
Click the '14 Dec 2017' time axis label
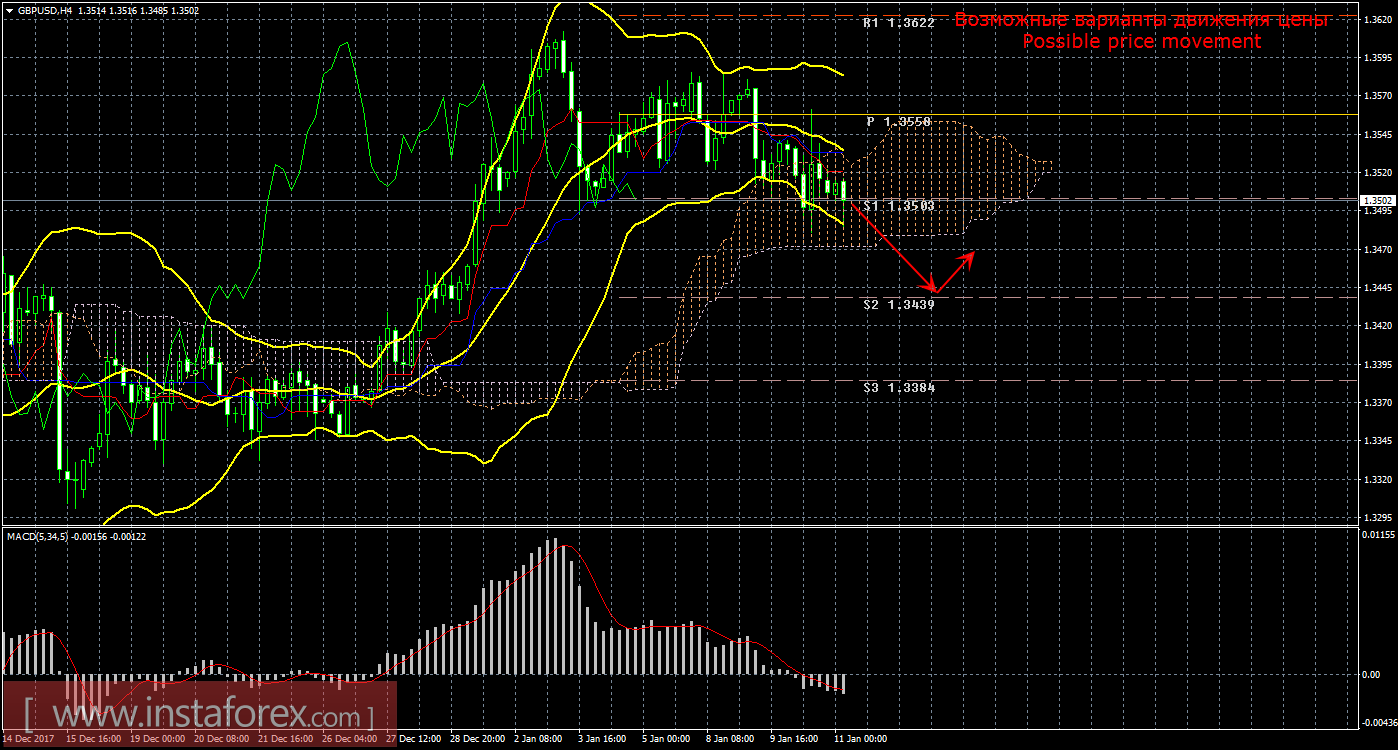(x=30, y=739)
